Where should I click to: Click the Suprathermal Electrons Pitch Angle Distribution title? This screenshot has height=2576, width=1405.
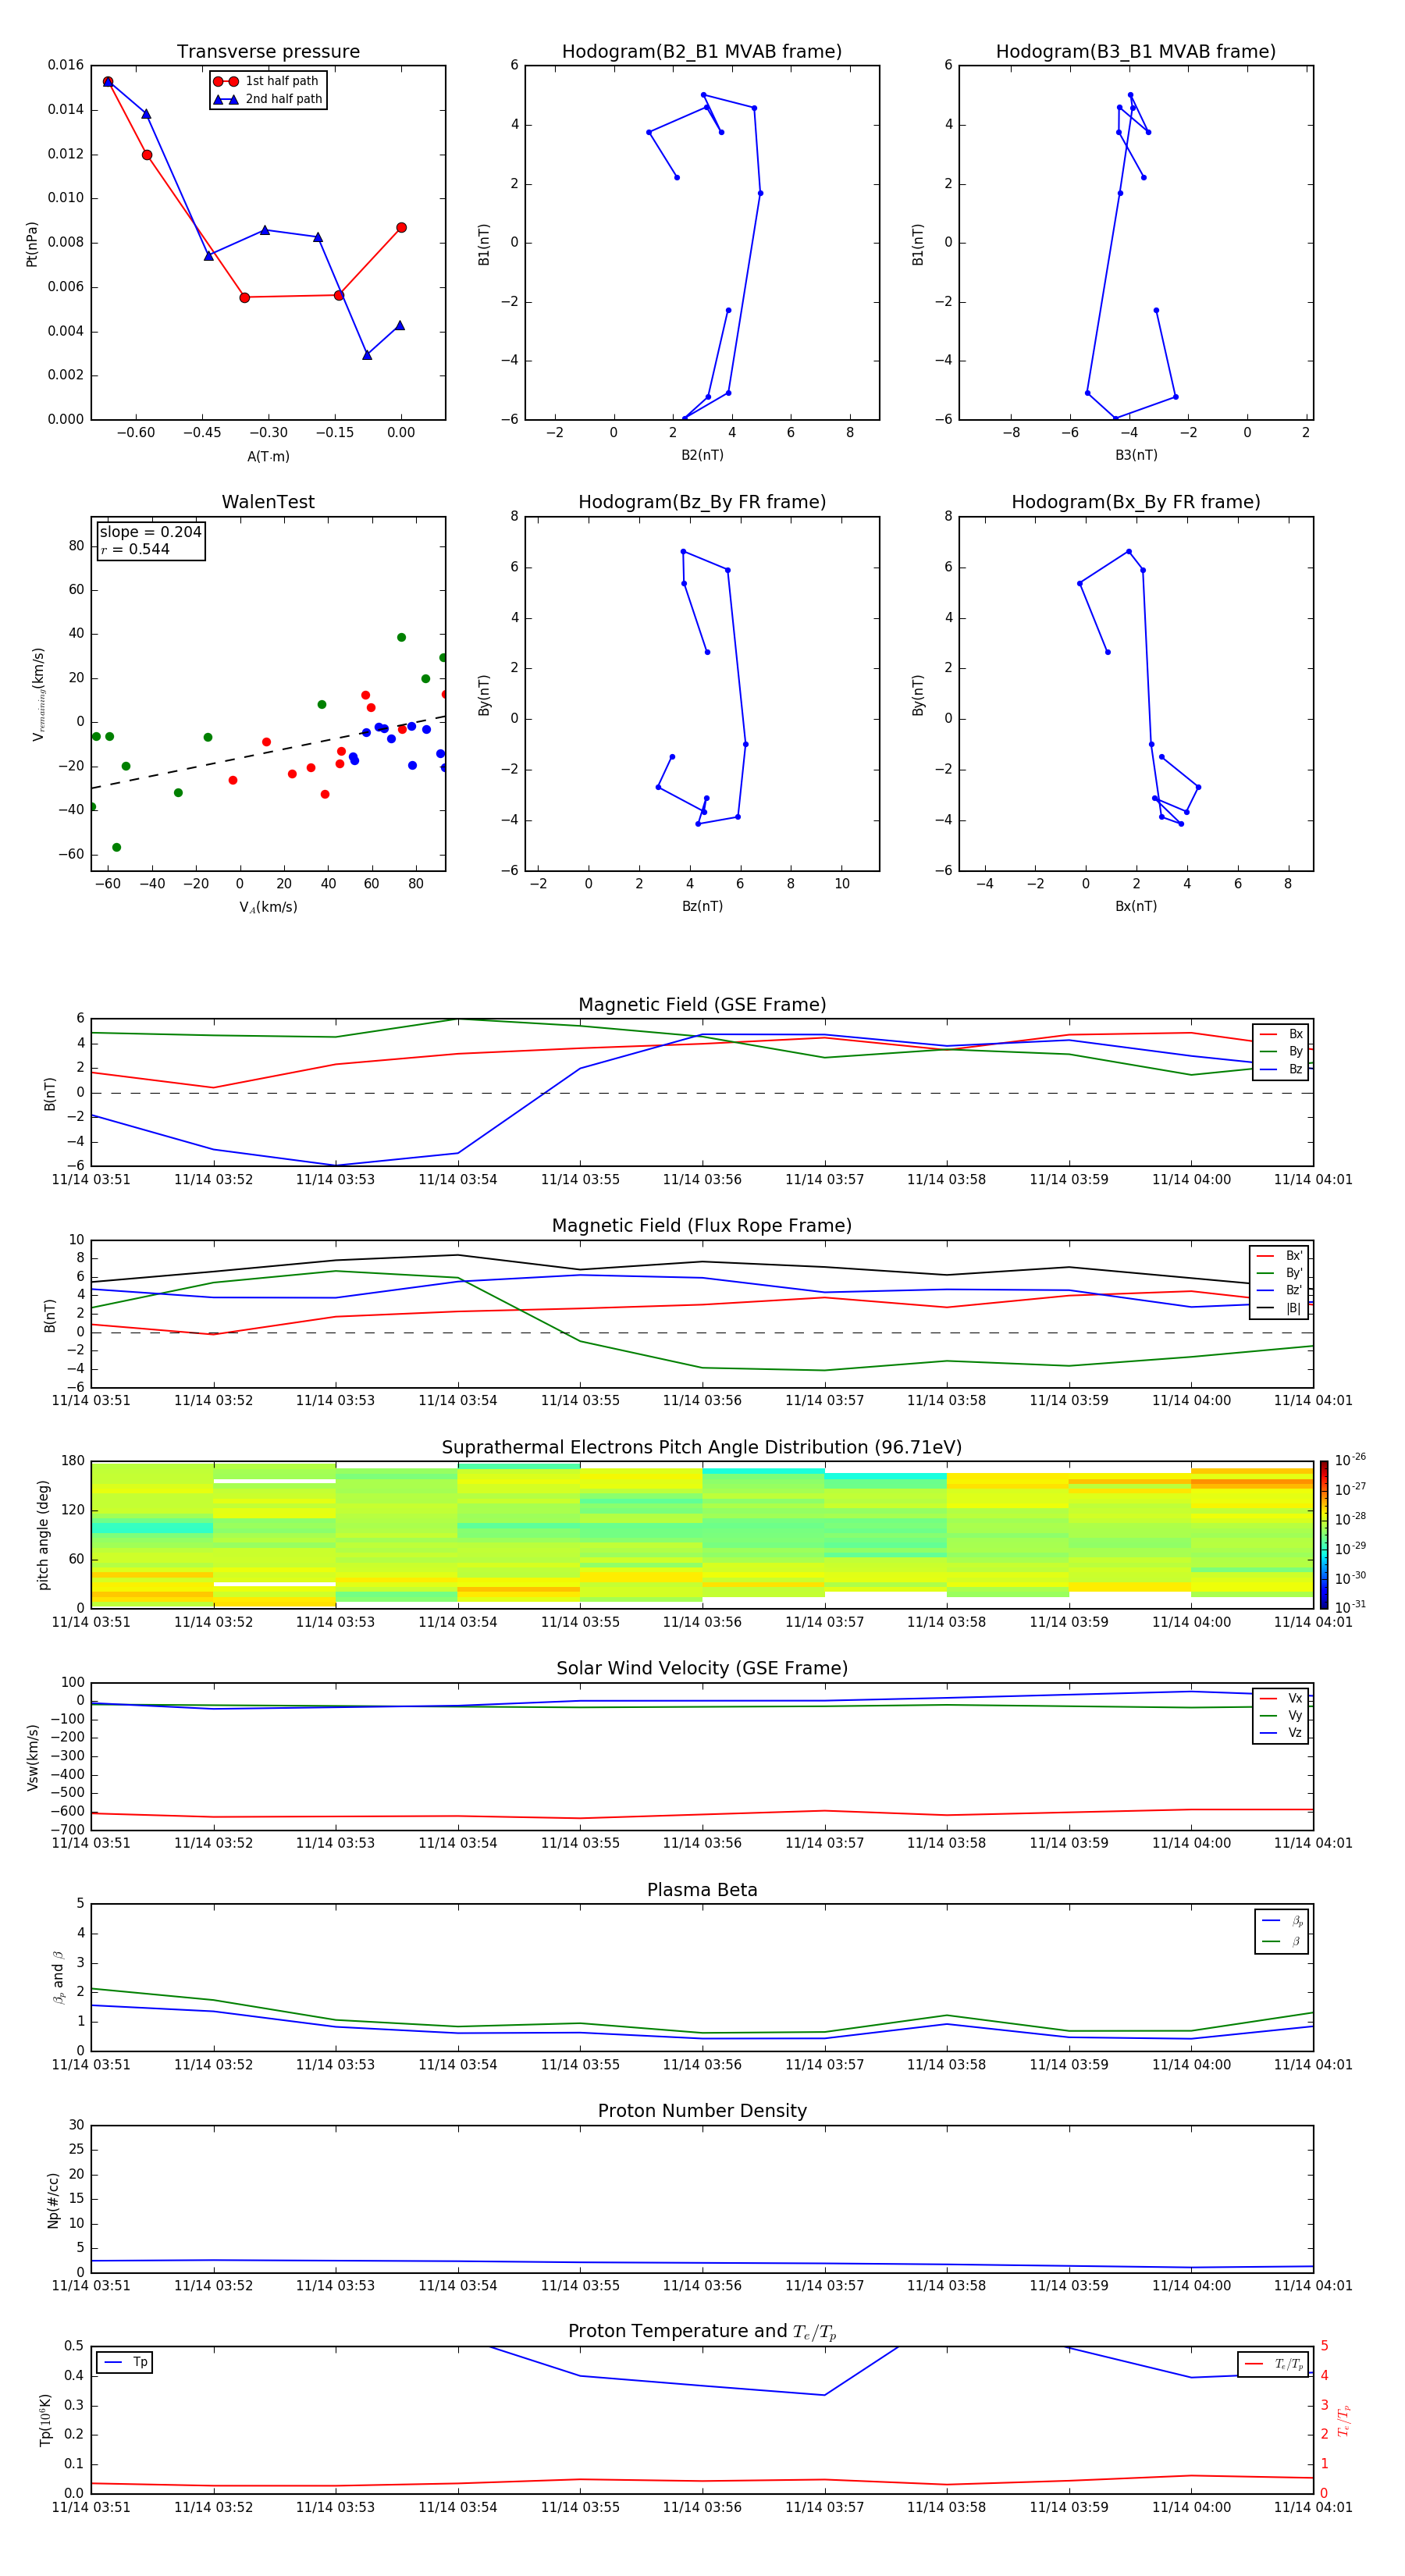click(x=702, y=1447)
